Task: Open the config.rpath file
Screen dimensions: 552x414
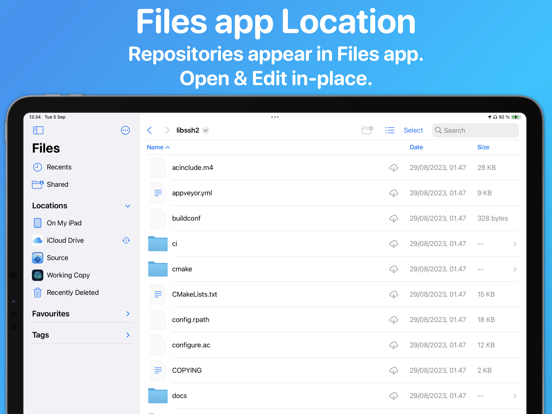Action: (x=333, y=320)
